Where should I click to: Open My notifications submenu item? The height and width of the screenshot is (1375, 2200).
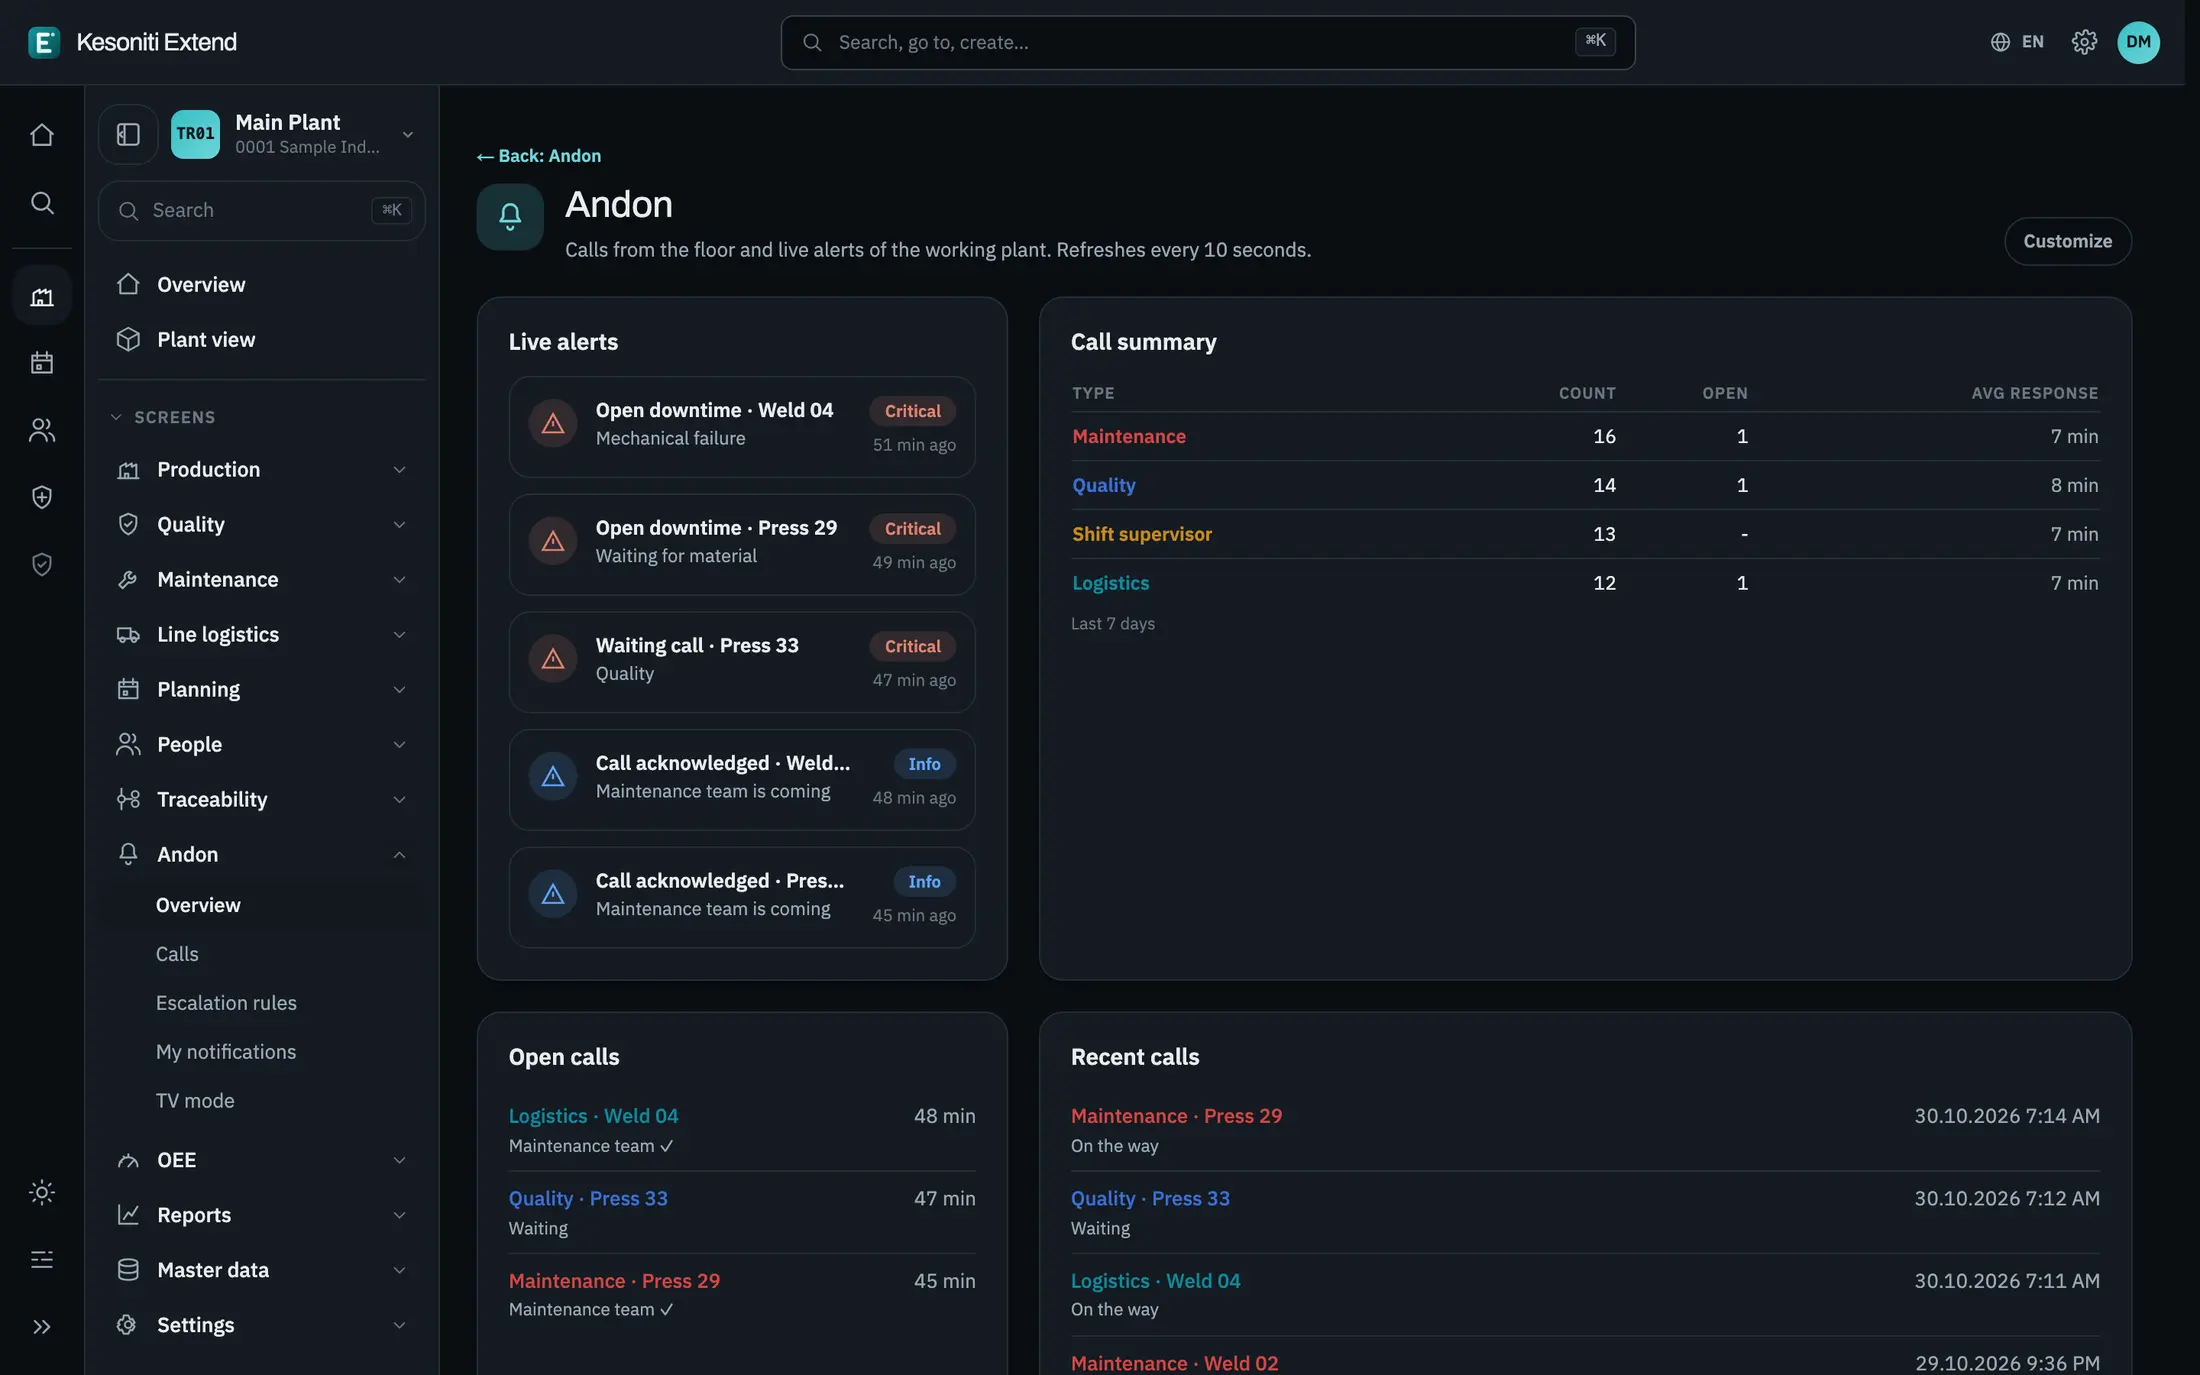[226, 1052]
